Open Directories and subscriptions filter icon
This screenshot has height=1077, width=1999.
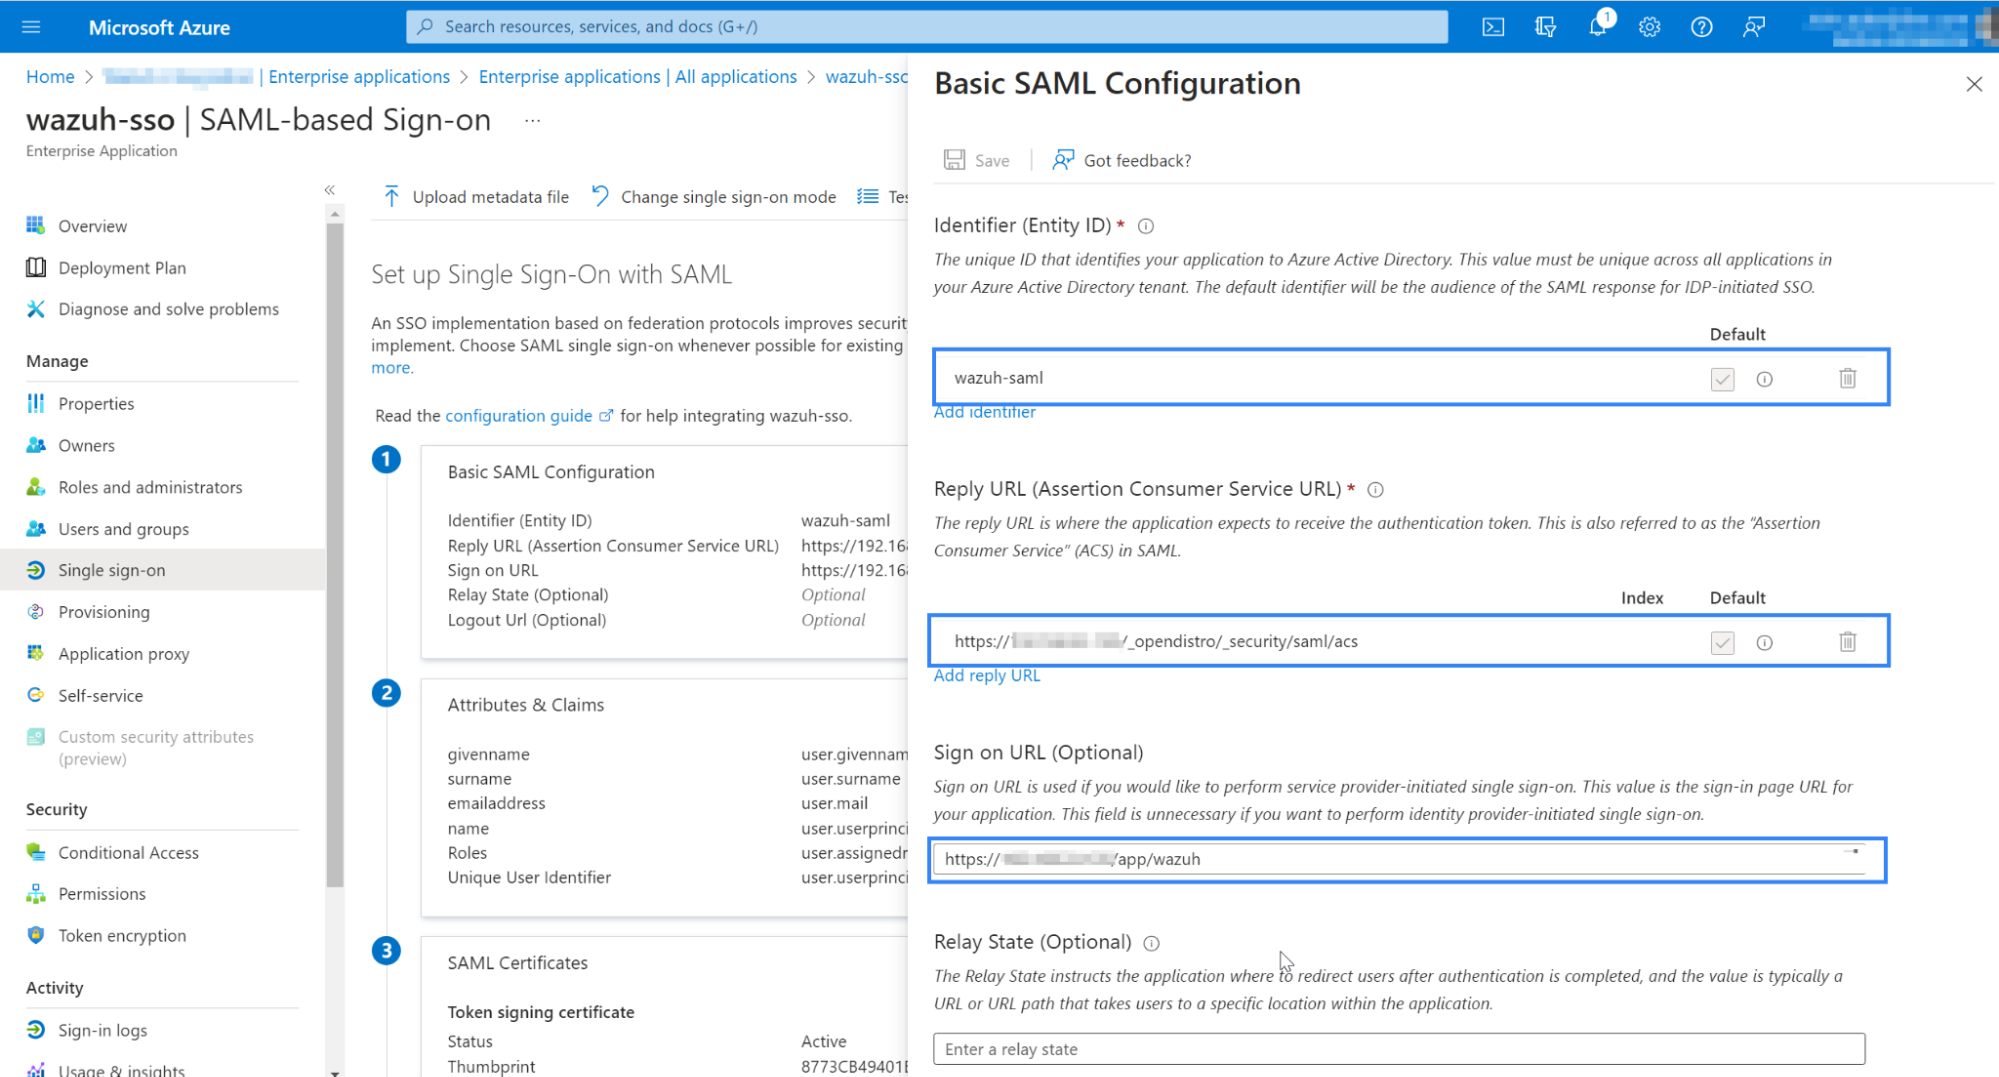(x=1545, y=27)
